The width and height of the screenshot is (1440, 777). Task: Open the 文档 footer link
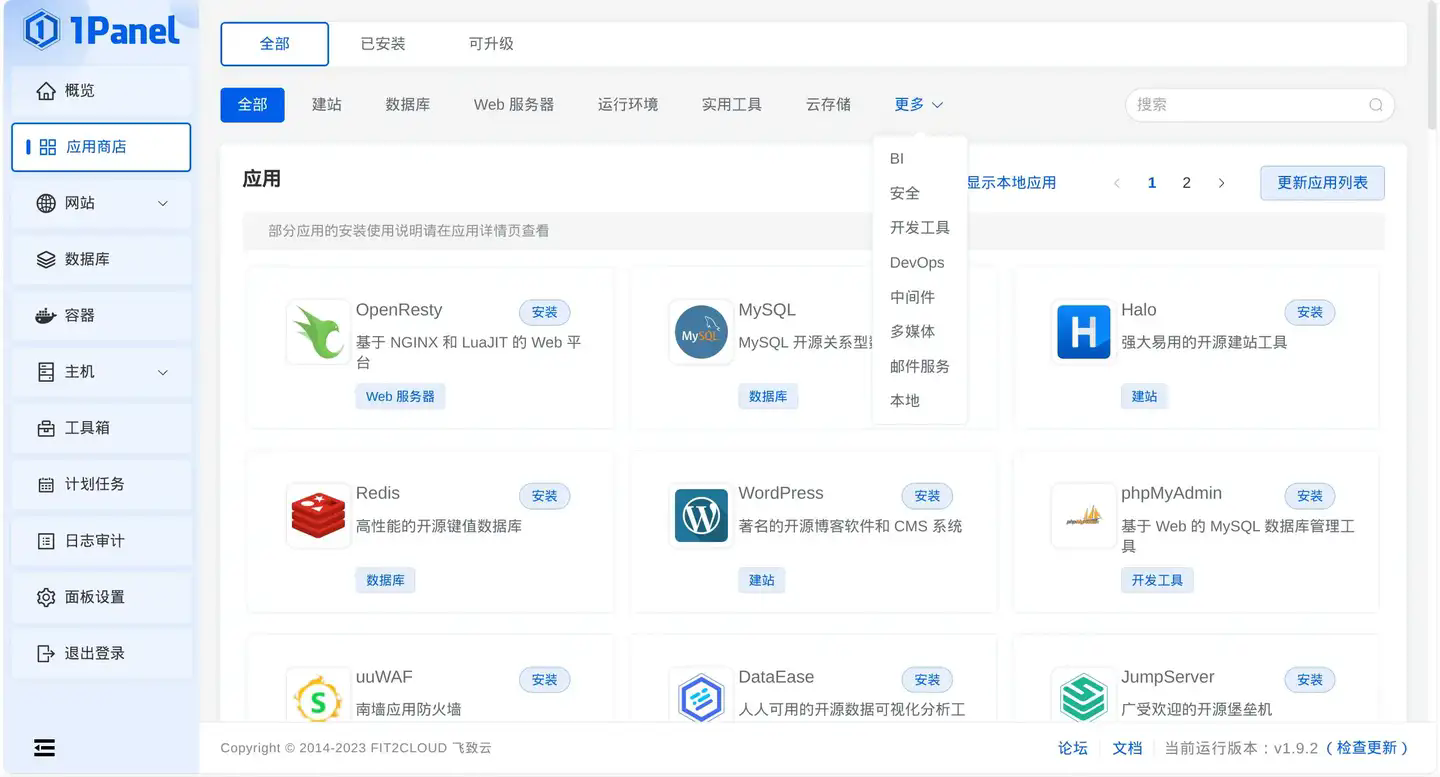click(x=1127, y=748)
